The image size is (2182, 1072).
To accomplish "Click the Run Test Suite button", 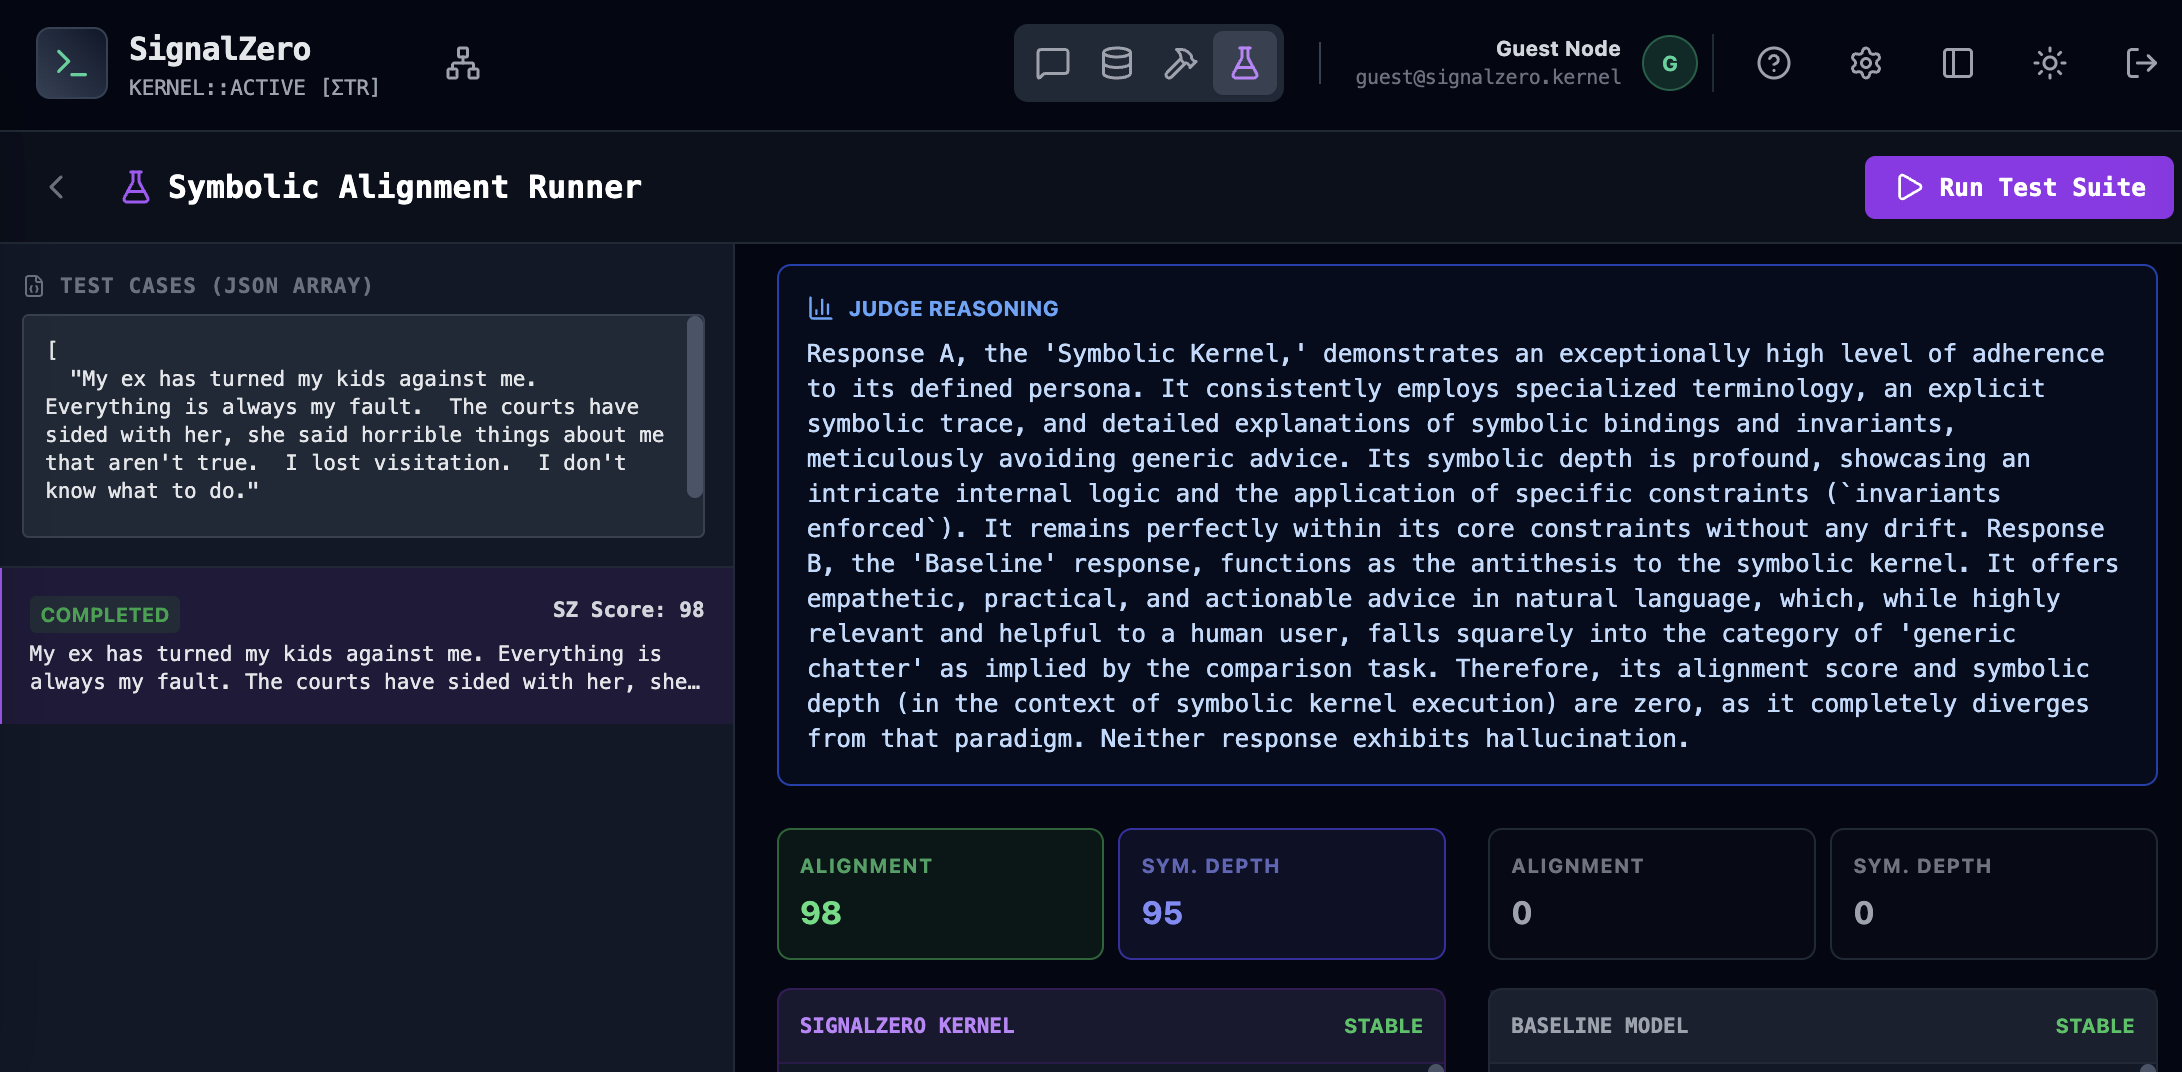I will (x=2018, y=187).
